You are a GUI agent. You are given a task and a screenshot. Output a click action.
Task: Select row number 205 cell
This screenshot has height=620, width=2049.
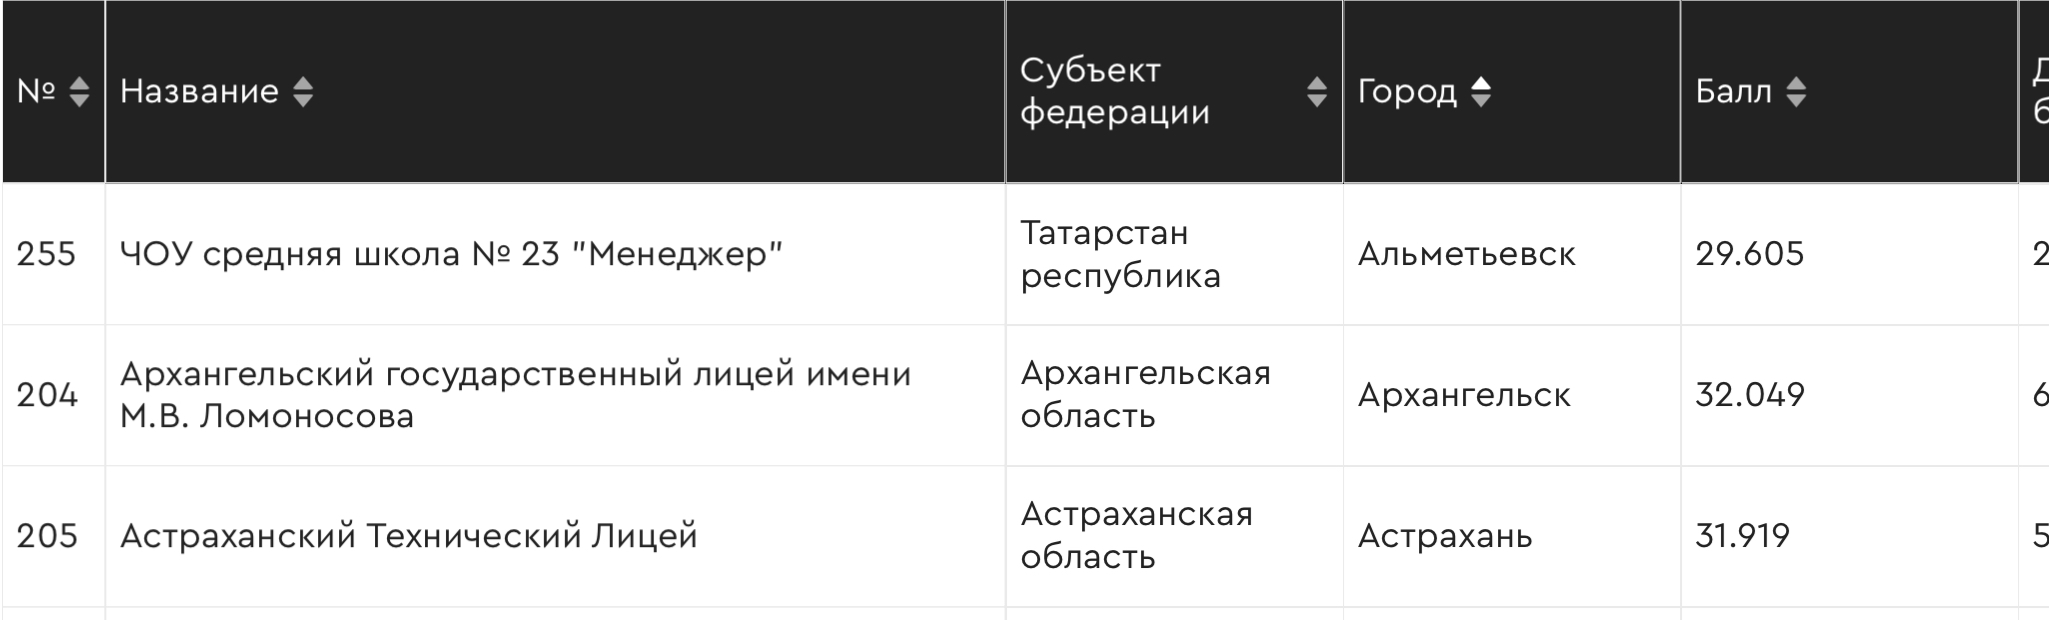tap(47, 536)
